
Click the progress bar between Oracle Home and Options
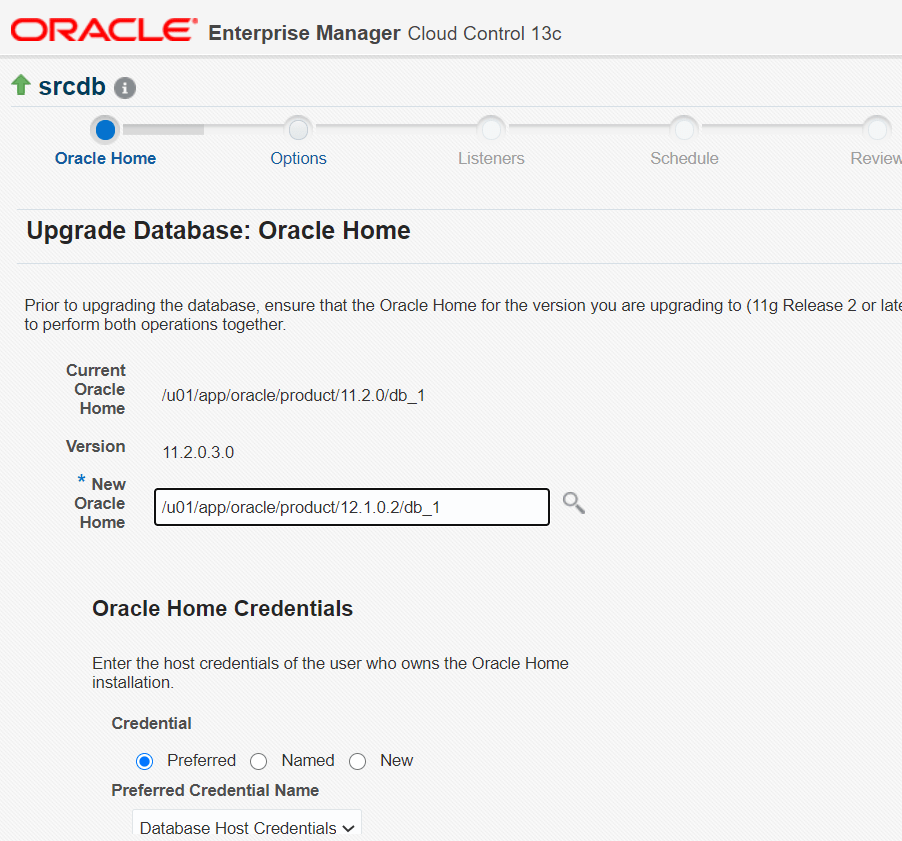coord(200,129)
